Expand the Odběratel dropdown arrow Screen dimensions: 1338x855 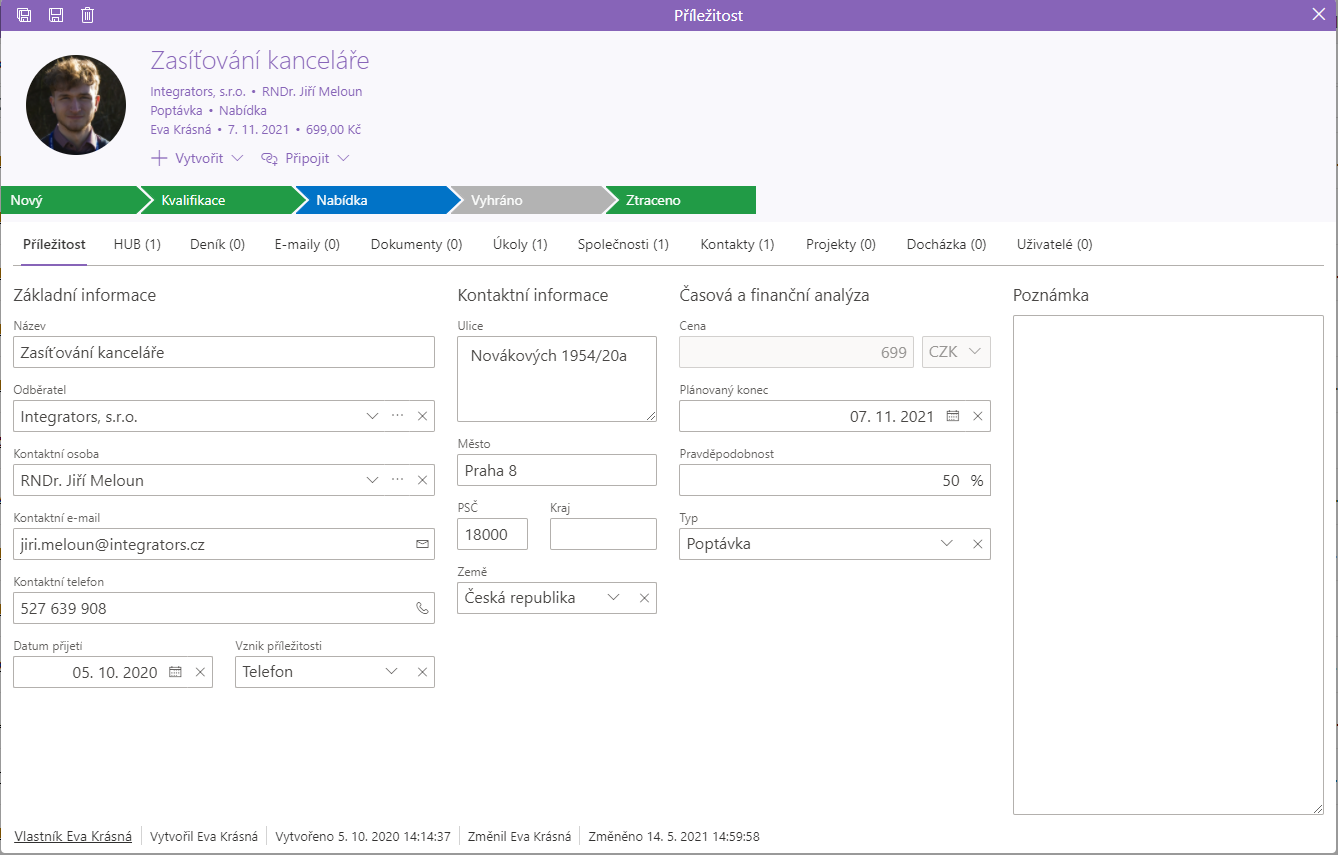coord(372,416)
